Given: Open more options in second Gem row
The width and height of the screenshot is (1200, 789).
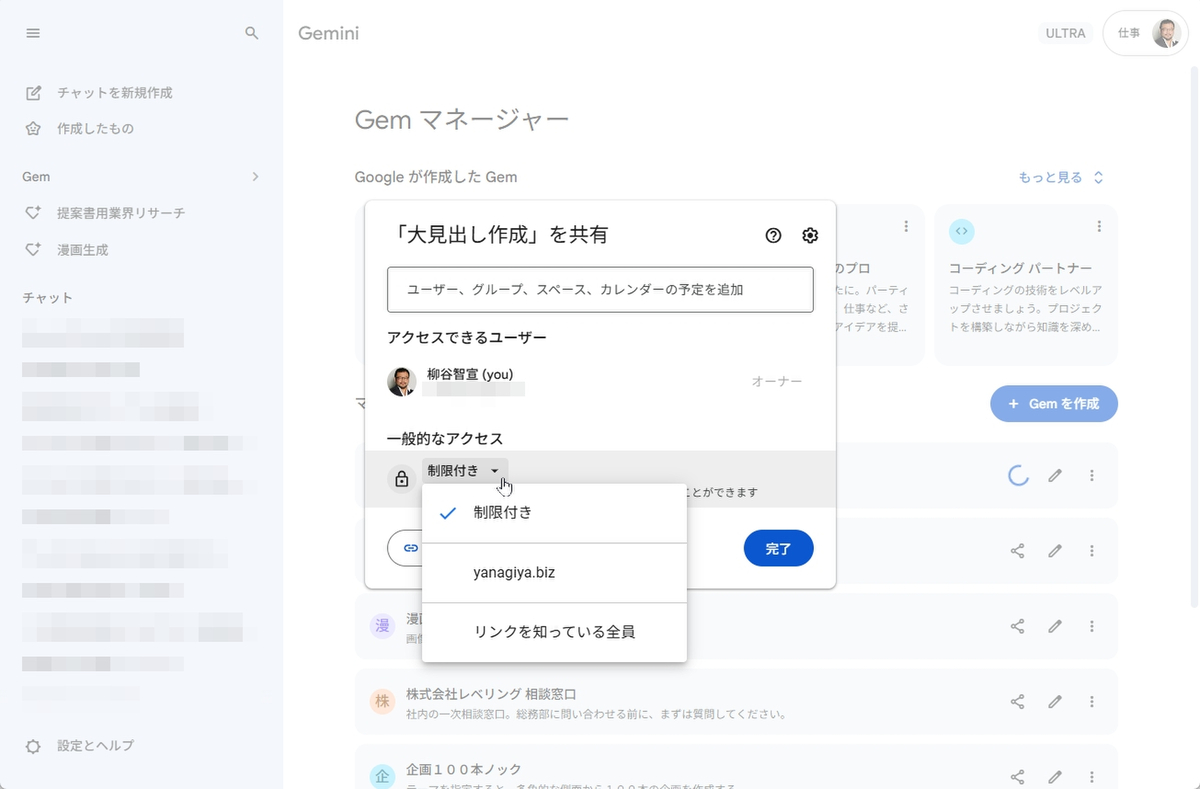Looking at the screenshot, I should [x=1092, y=551].
